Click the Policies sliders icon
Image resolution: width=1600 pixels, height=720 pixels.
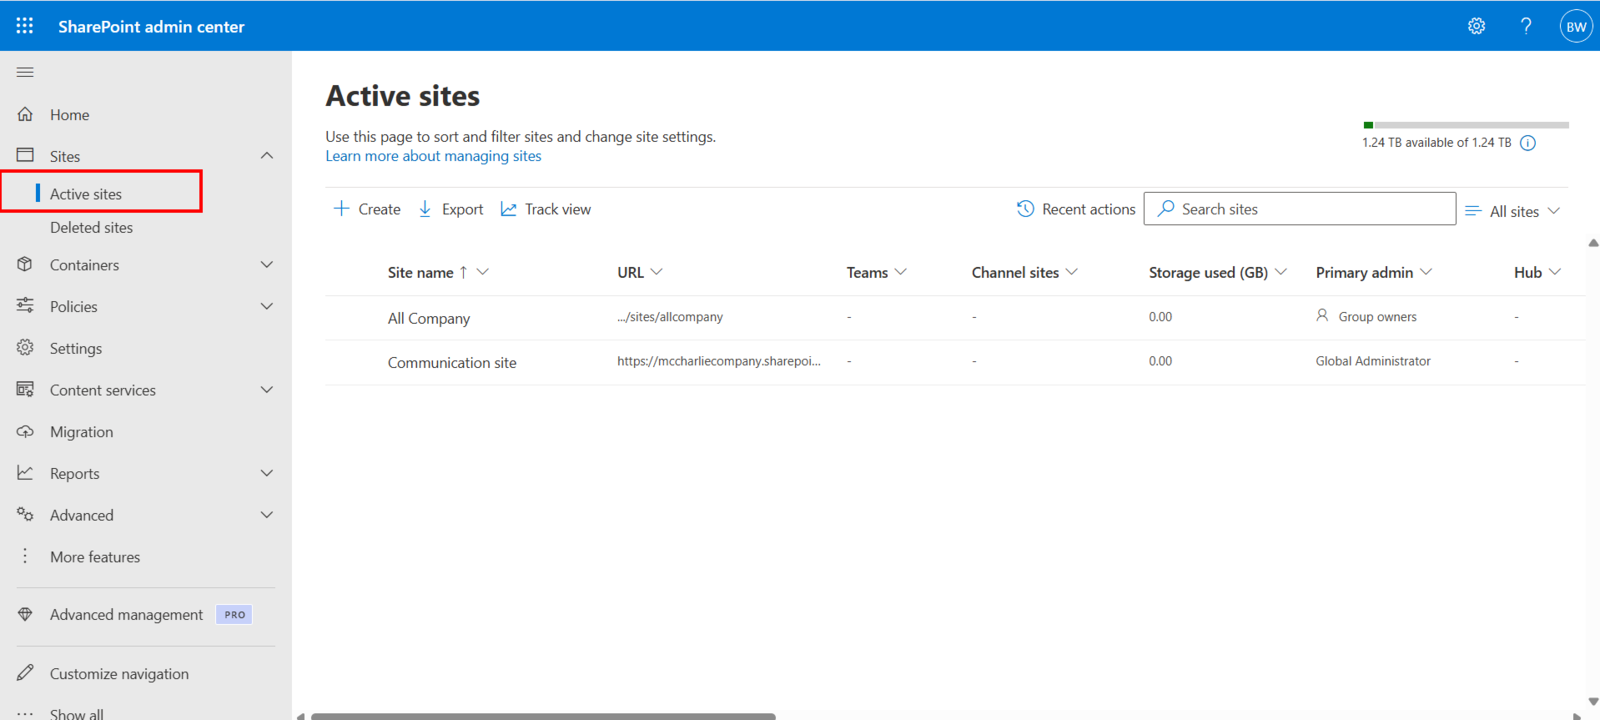click(x=25, y=305)
